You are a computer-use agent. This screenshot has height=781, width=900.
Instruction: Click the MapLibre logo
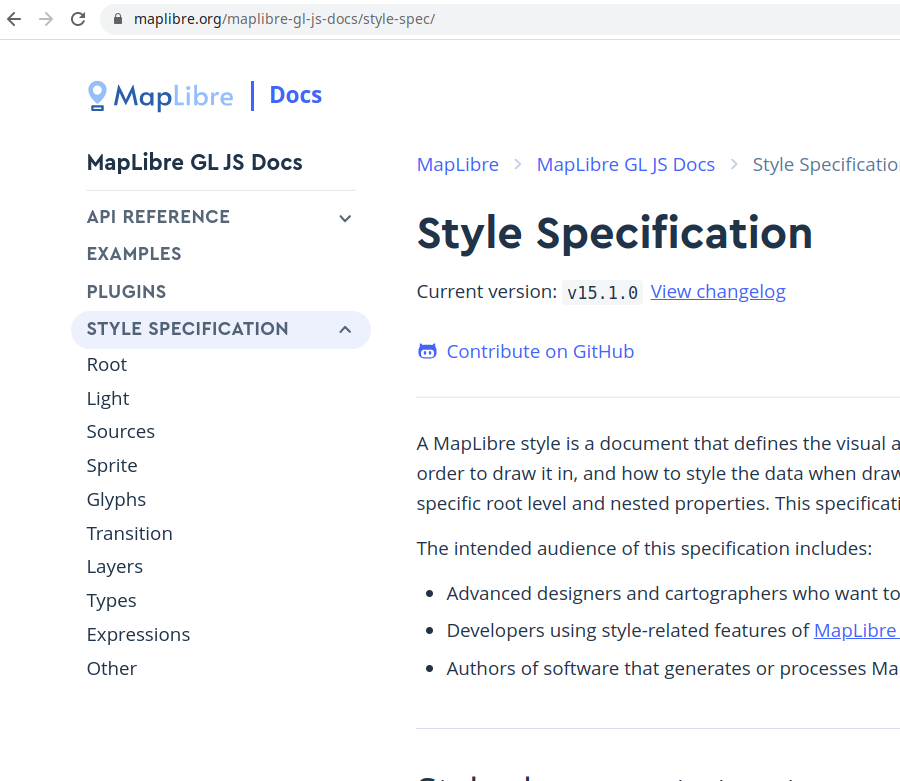(x=161, y=96)
